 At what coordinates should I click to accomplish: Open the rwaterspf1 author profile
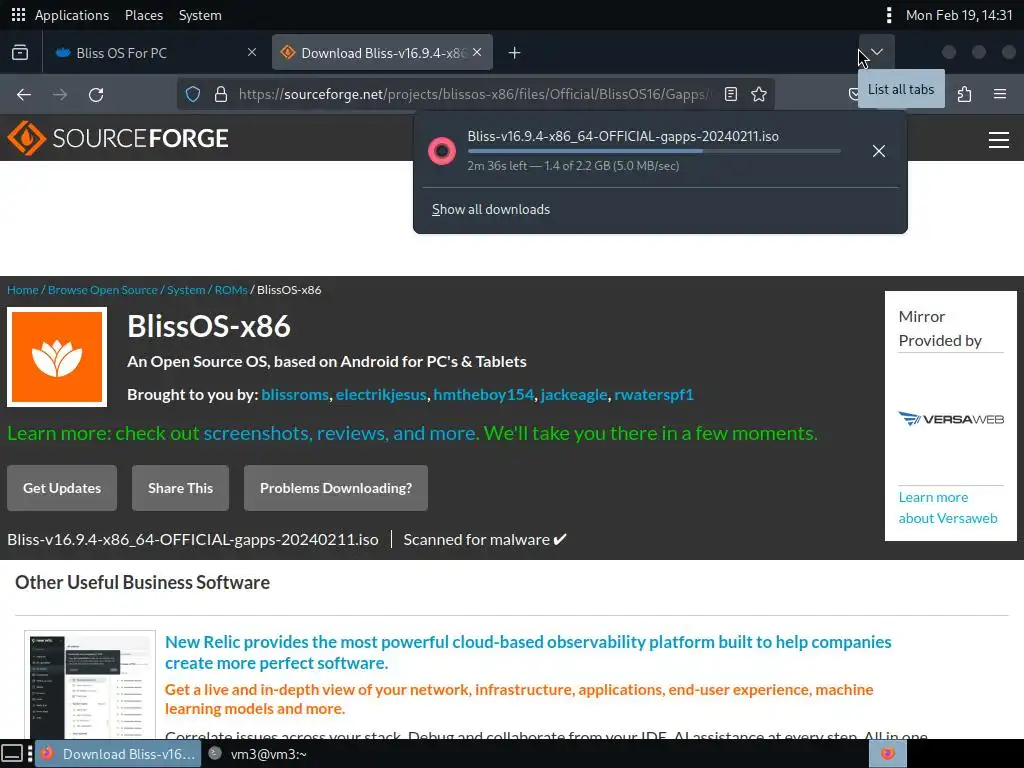pos(654,394)
